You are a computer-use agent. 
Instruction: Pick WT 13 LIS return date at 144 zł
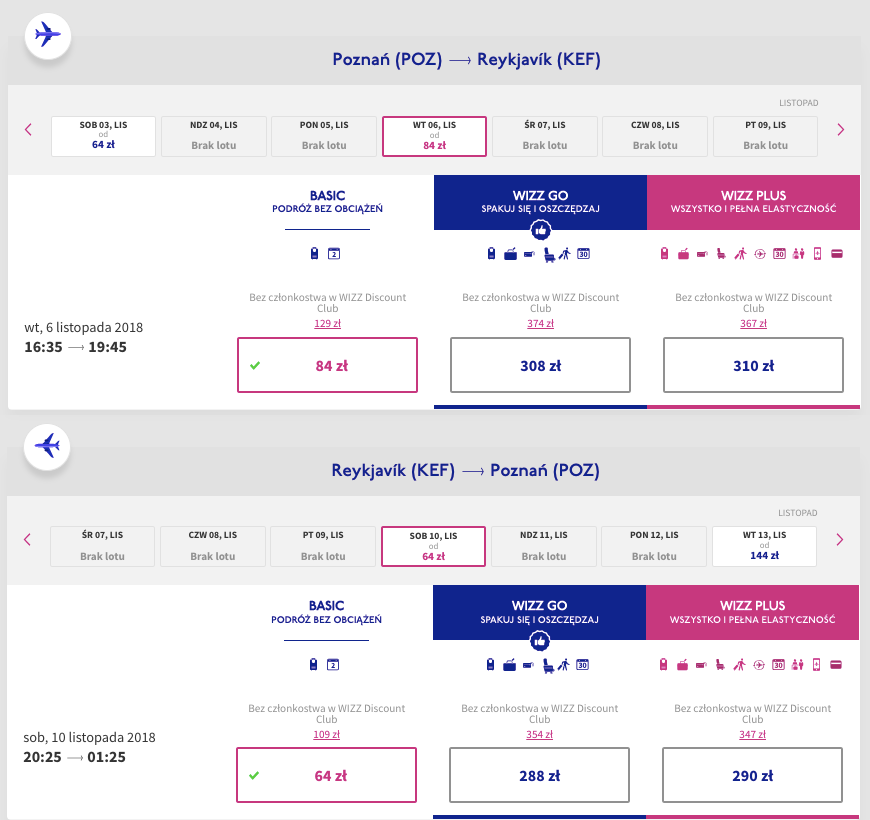point(764,547)
